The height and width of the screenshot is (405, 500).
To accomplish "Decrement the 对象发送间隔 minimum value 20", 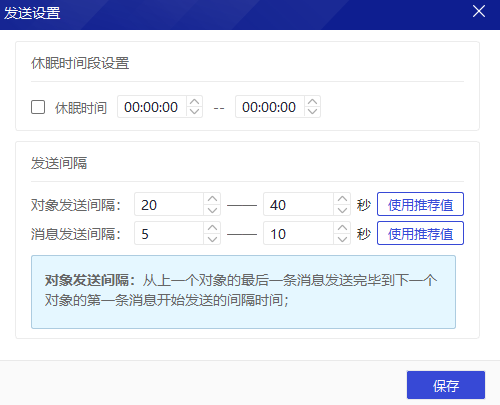I will click(x=212, y=210).
